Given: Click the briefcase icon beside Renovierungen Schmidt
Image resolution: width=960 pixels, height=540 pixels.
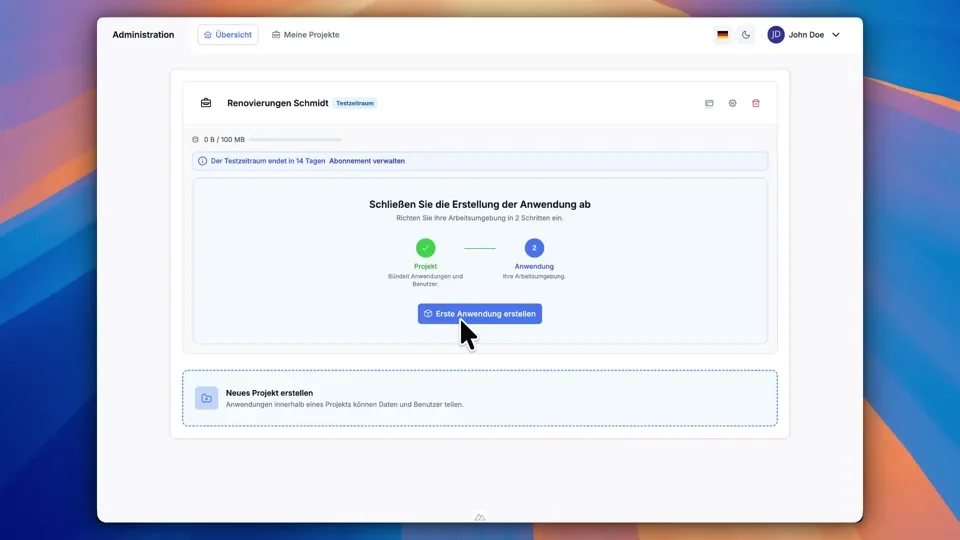Looking at the screenshot, I should tap(206, 103).
